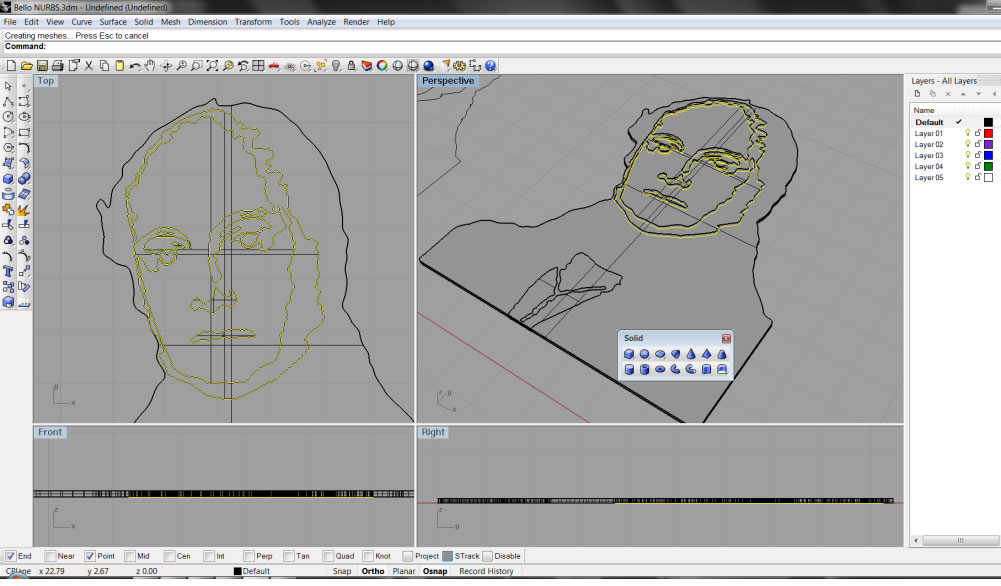Click the Front viewport title label
The image size is (1001, 586).
pyautogui.click(x=50, y=432)
